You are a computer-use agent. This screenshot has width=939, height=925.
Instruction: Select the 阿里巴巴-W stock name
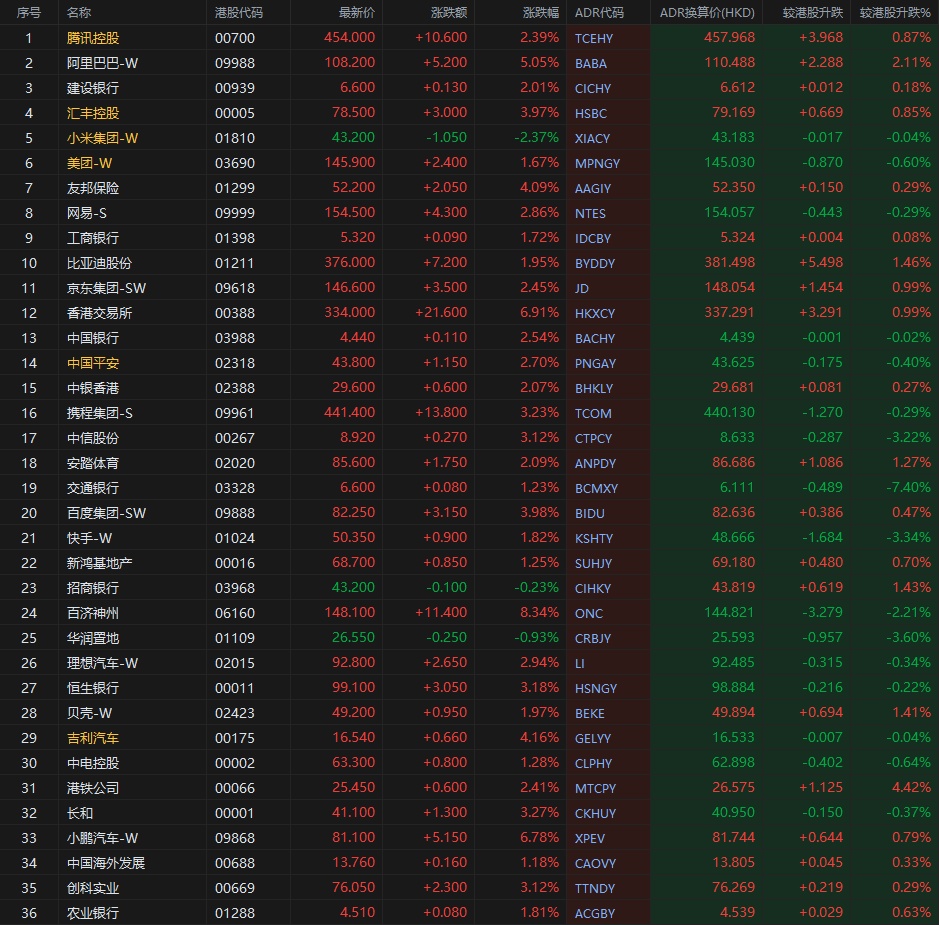click(102, 63)
